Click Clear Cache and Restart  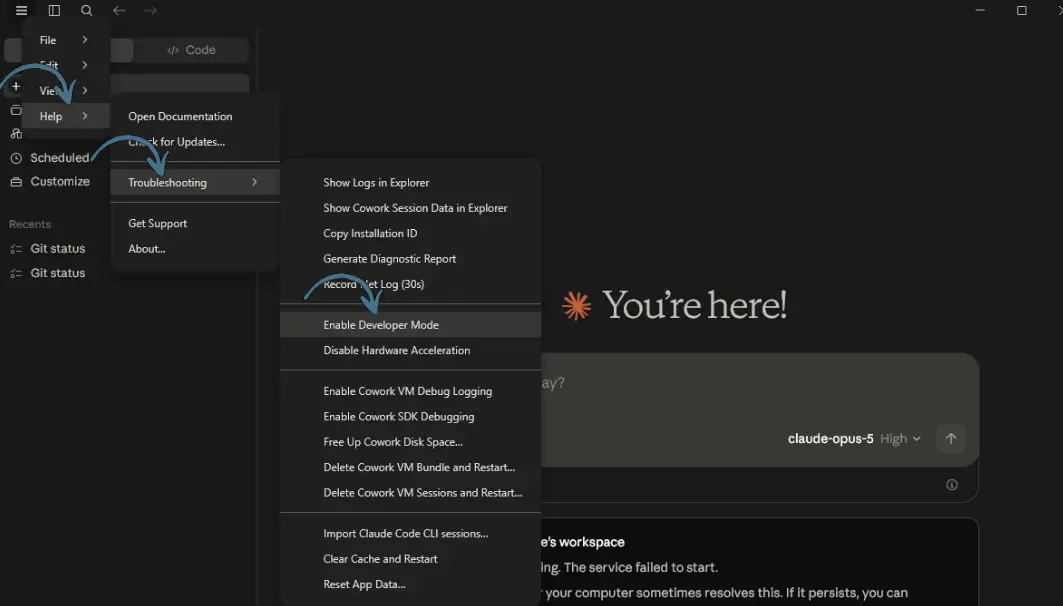410,559
